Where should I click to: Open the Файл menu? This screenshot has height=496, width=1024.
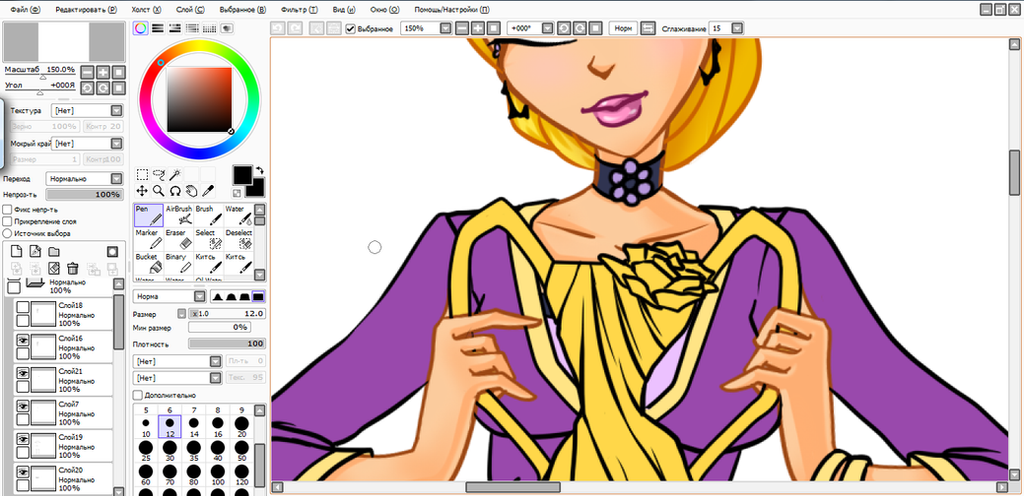point(25,10)
